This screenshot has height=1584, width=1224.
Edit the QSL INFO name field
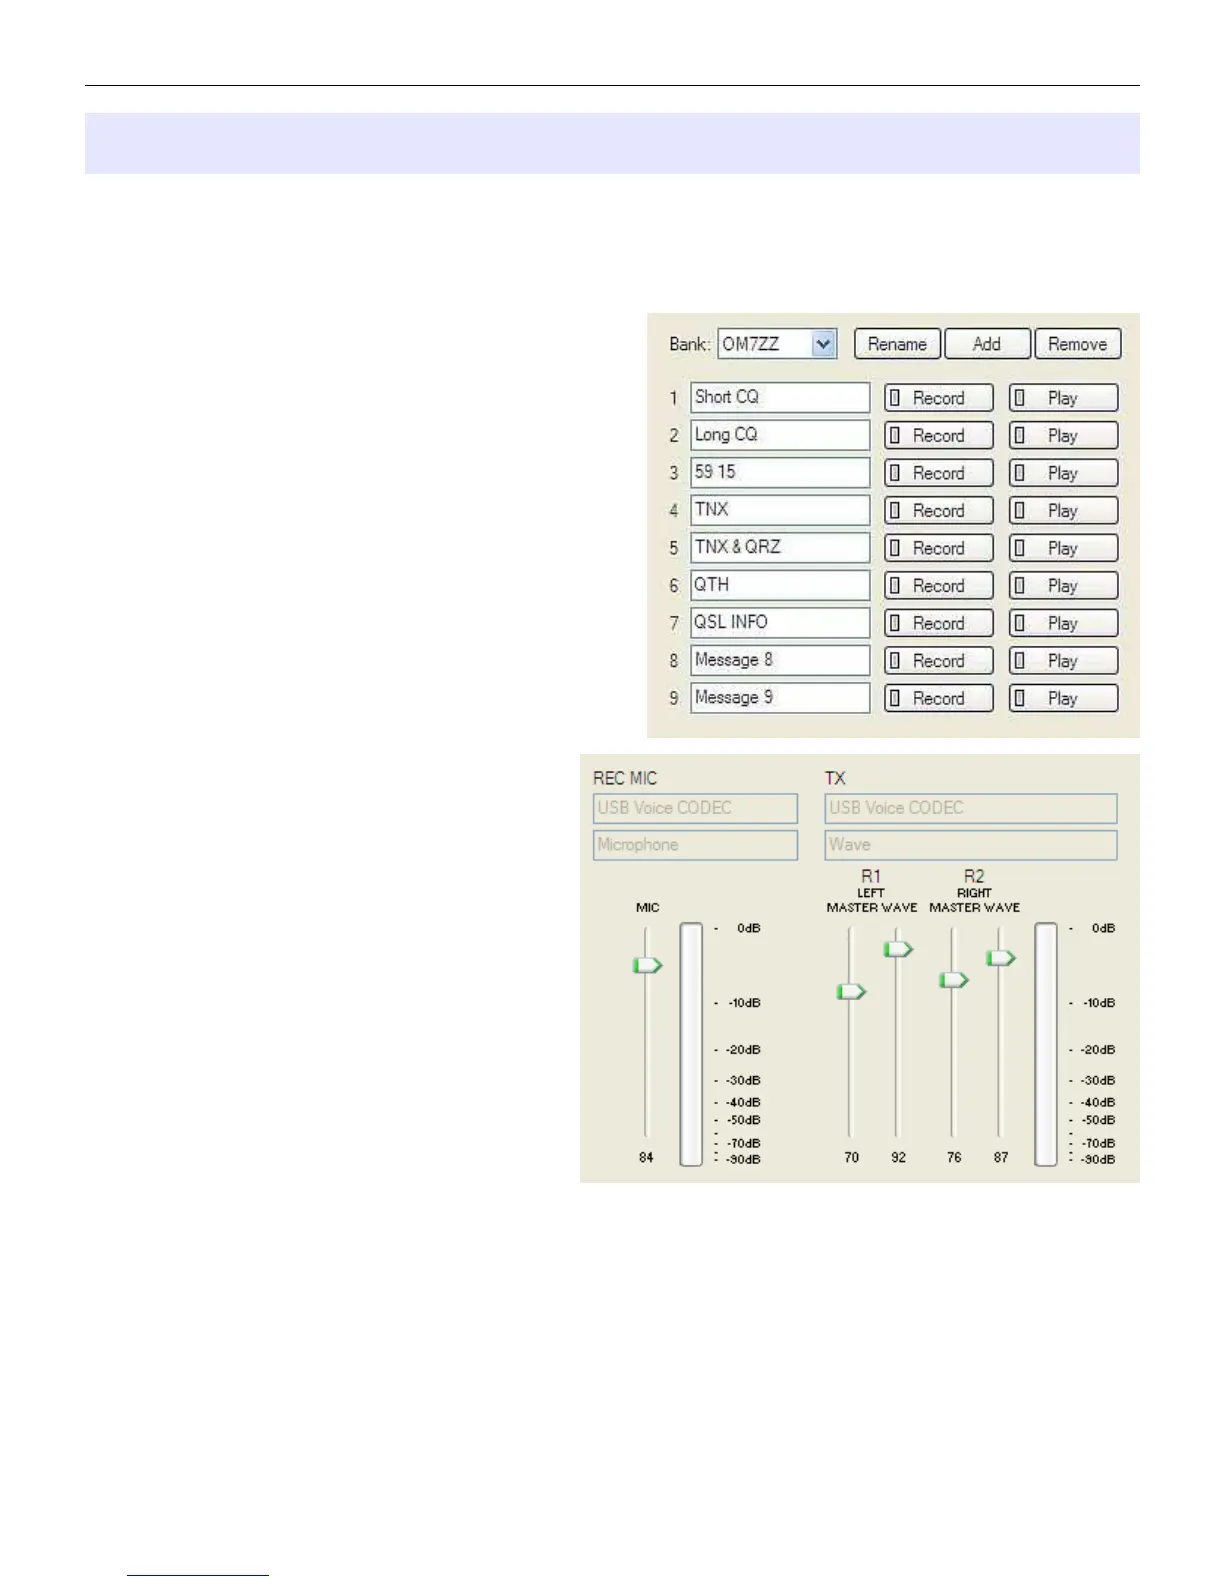coord(780,622)
